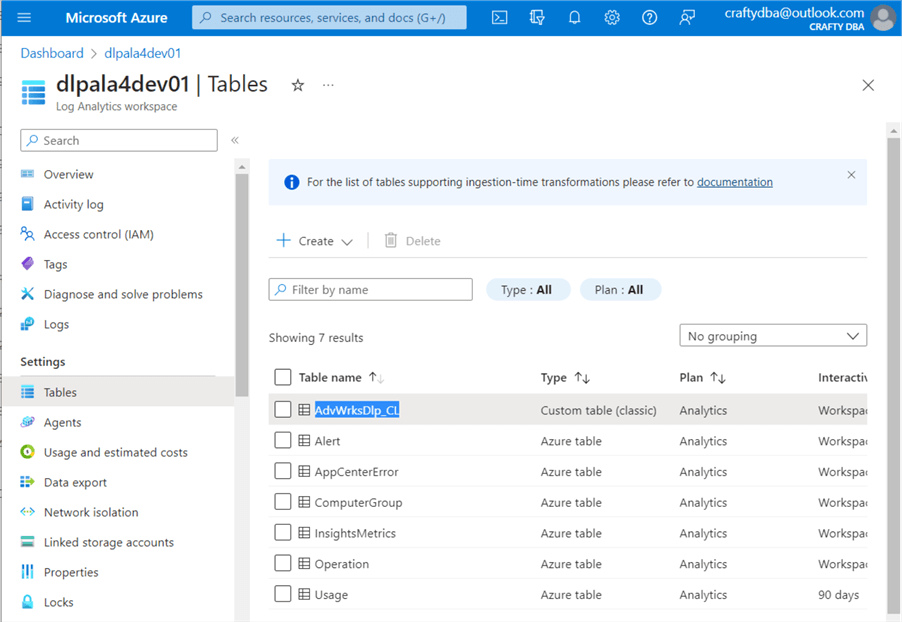This screenshot has height=622, width=902.
Task: Focus the Filter by name field
Action: 370,289
